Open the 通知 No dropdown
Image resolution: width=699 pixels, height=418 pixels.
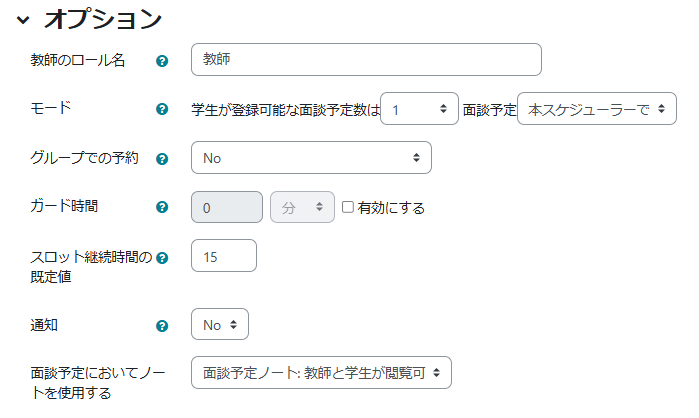pyautogui.click(x=220, y=324)
